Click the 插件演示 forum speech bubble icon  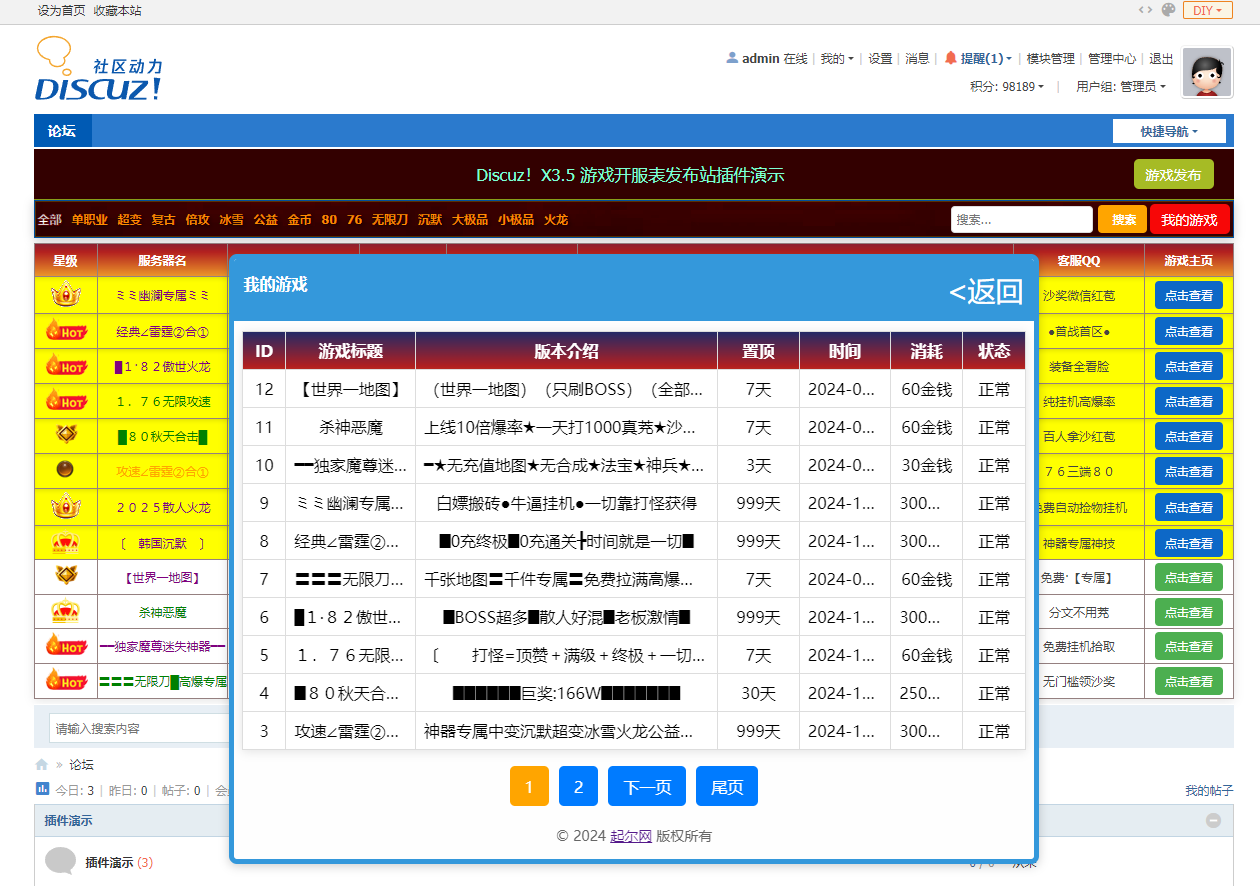(x=61, y=861)
